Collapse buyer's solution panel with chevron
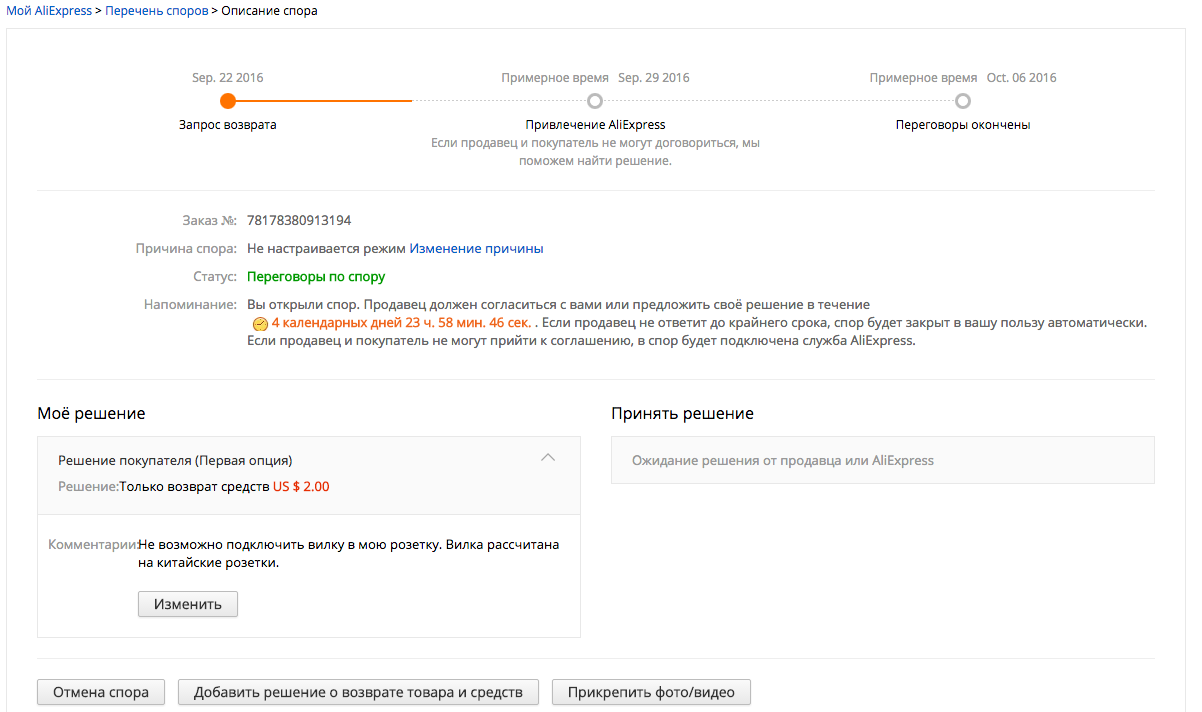 547,458
